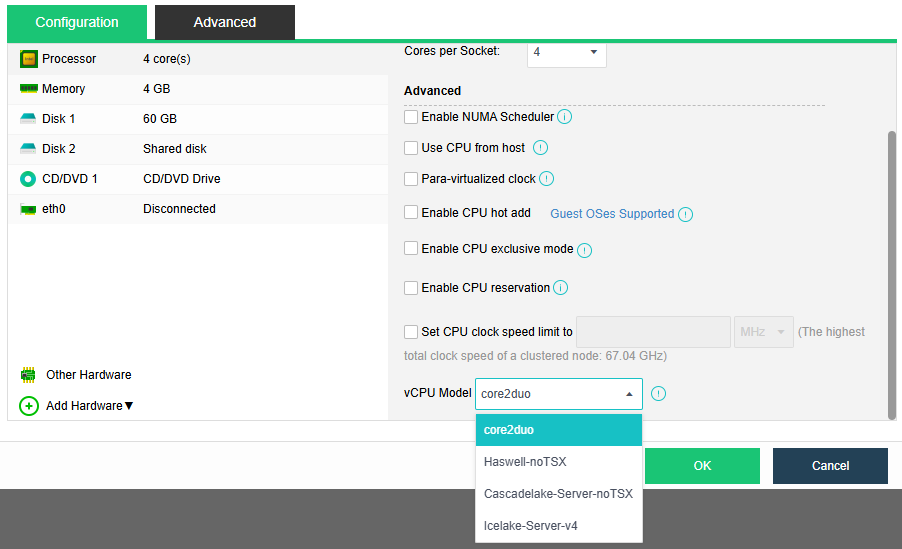This screenshot has width=902, height=549.
Task: Click the Processor chip icon
Action: click(x=28, y=59)
